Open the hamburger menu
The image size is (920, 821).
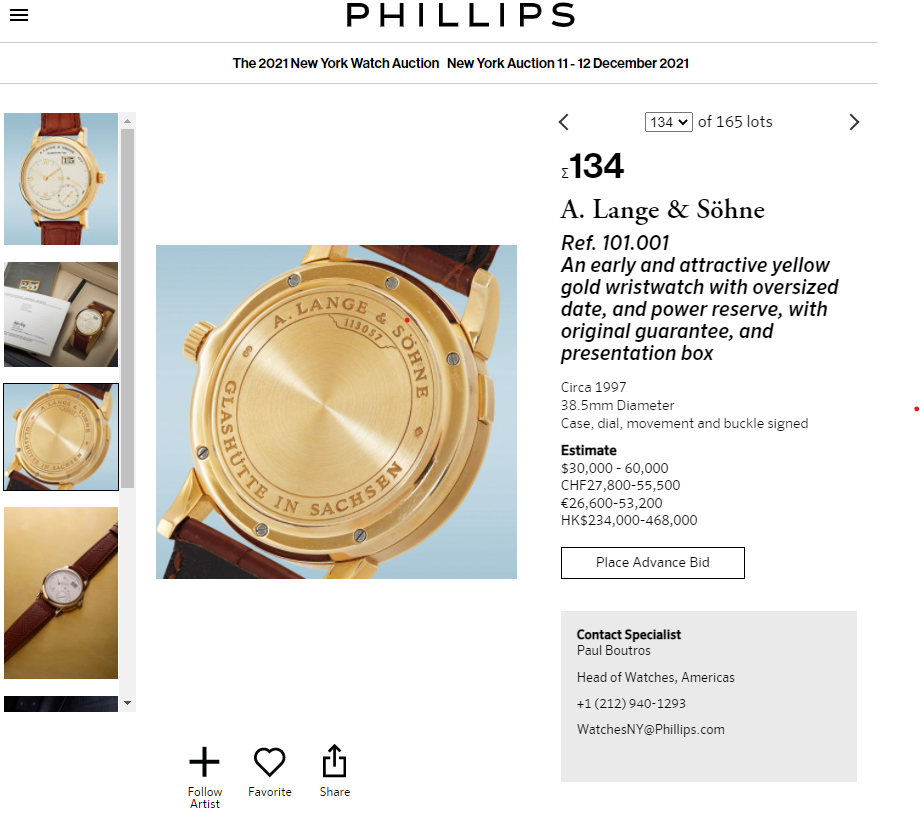(19, 15)
